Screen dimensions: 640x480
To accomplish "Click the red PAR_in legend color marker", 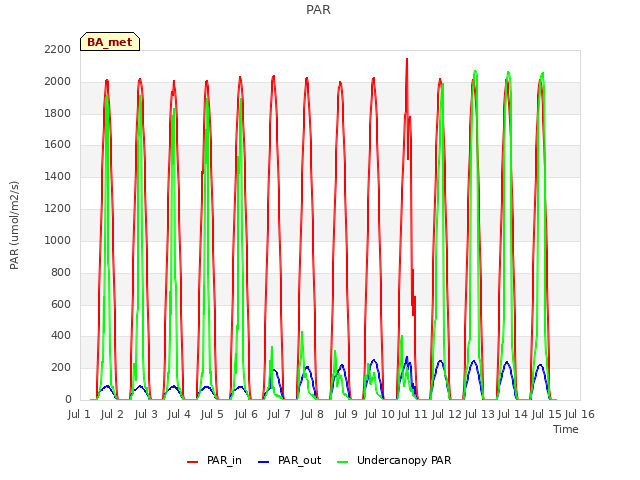I will coord(192,462).
